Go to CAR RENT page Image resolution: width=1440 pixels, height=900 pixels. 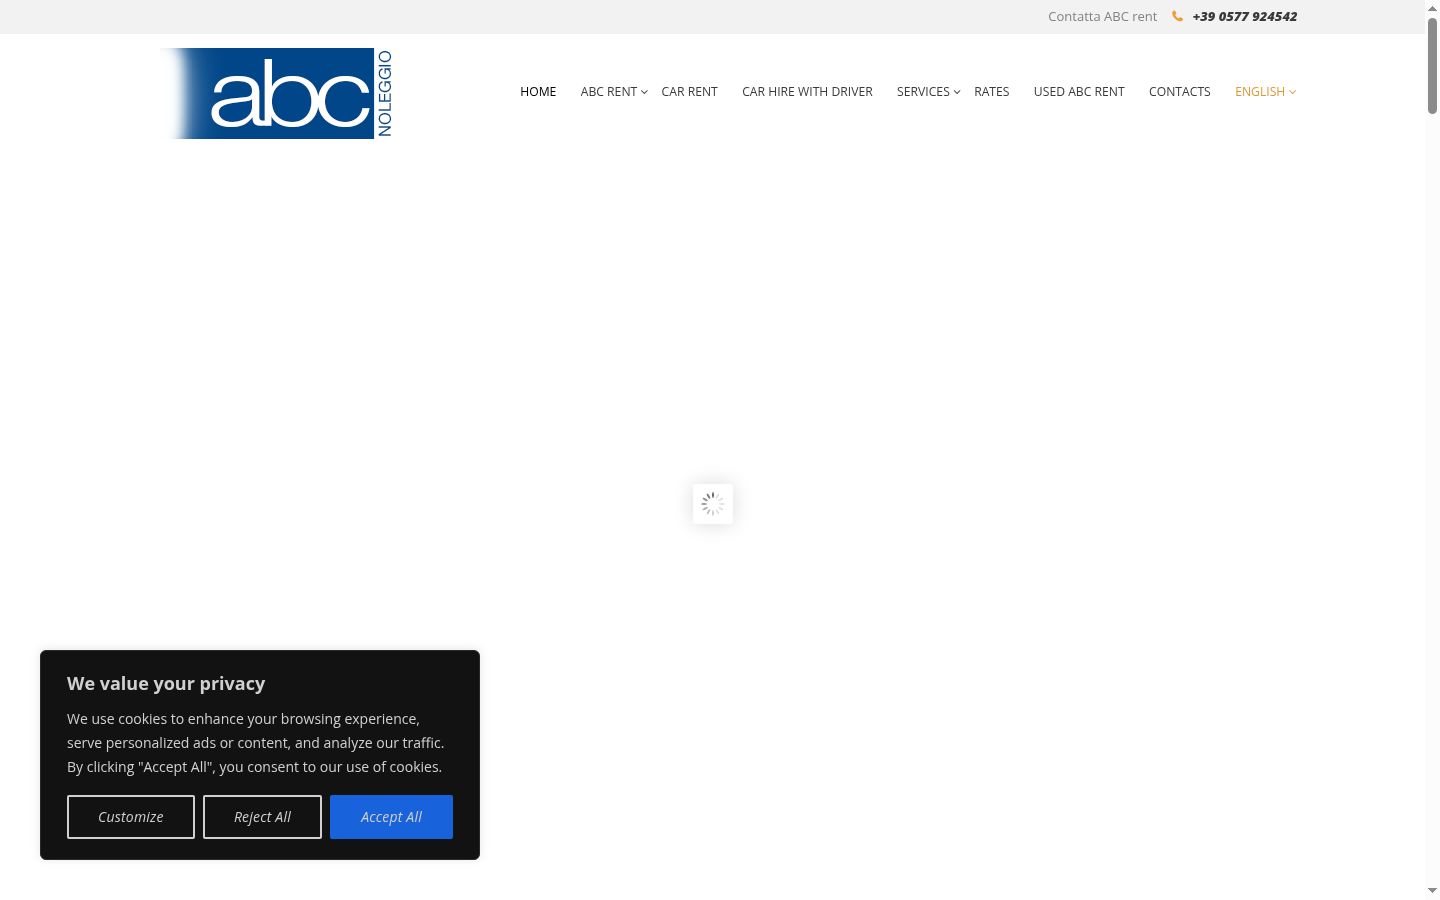click(x=689, y=91)
